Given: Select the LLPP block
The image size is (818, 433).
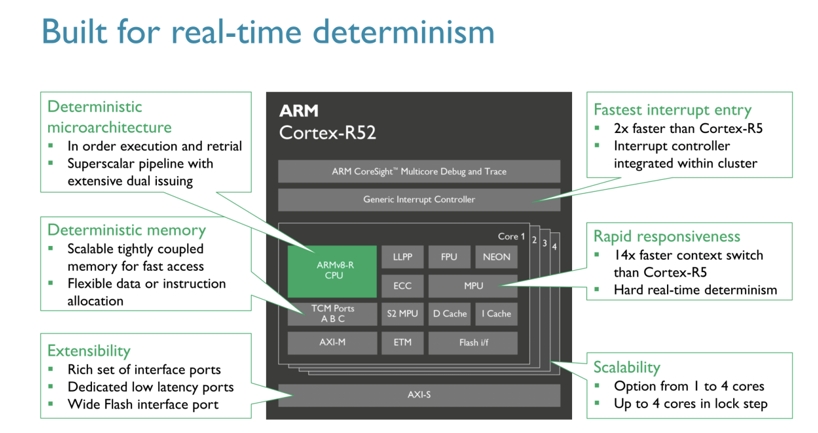Looking at the screenshot, I should [x=402, y=257].
